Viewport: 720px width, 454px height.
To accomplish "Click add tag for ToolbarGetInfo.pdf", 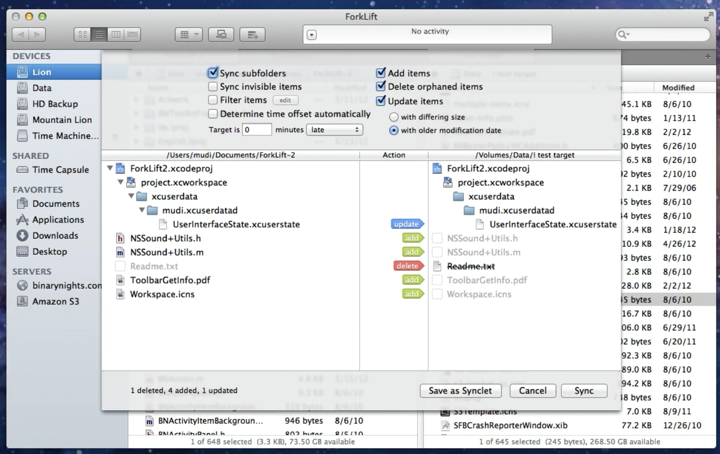I will coord(412,280).
